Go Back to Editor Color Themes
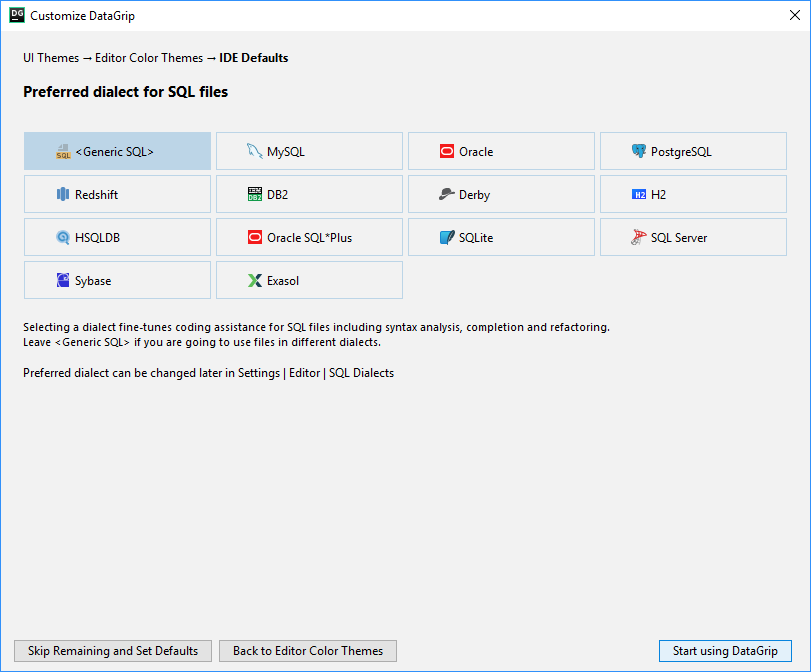 tap(308, 651)
